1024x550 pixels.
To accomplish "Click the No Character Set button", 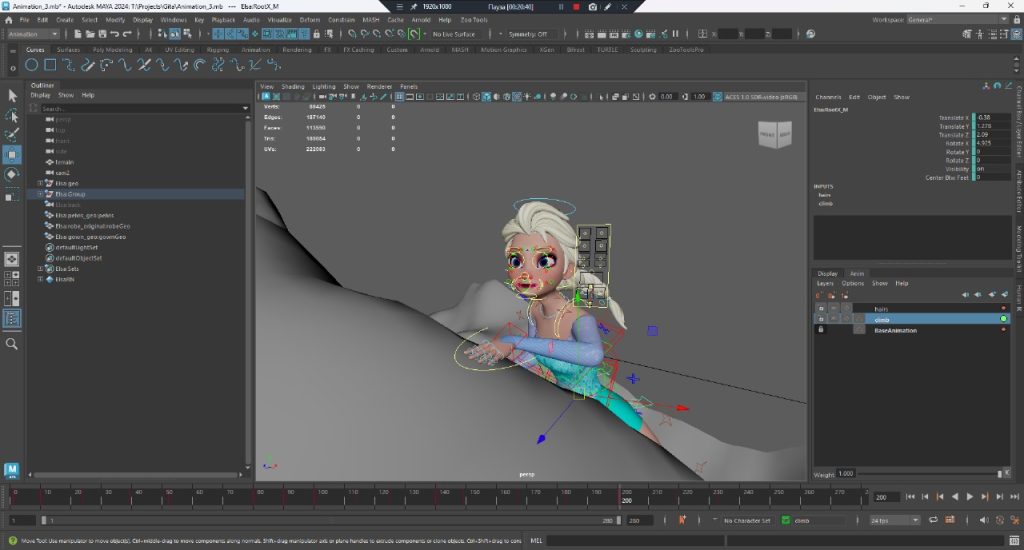I will [x=747, y=521].
